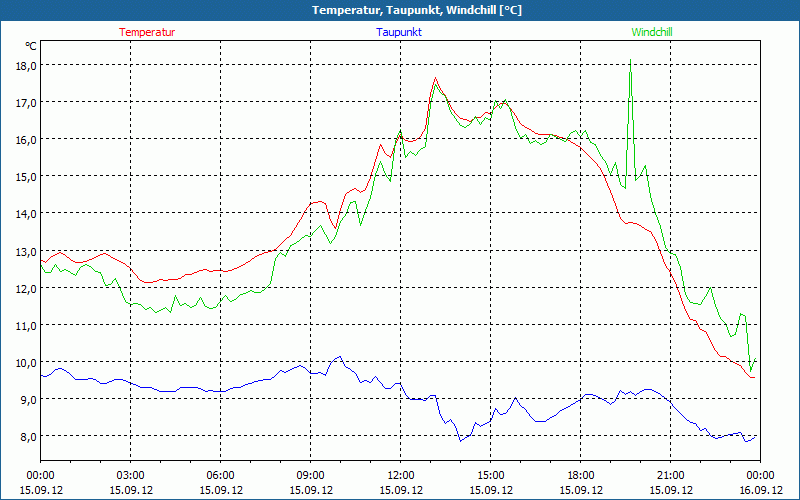The height and width of the screenshot is (500, 800).
Task: Click the '06:00' time axis label
Action: click(x=220, y=476)
